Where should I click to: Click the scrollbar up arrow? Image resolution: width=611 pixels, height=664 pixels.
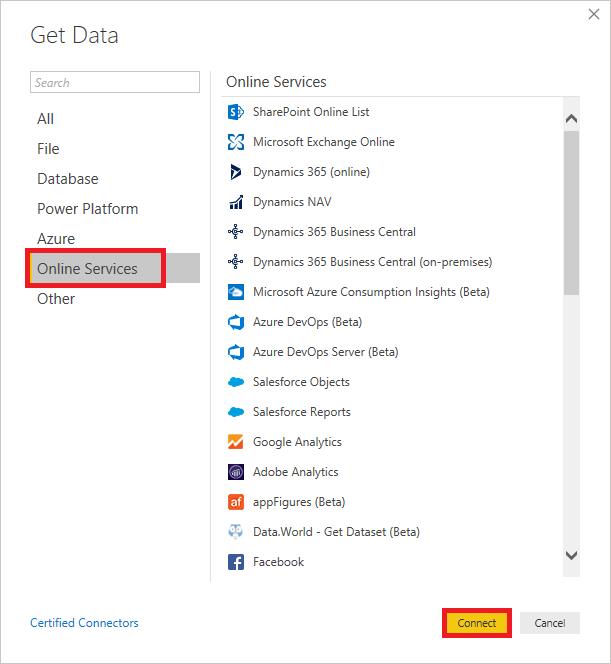click(571, 119)
